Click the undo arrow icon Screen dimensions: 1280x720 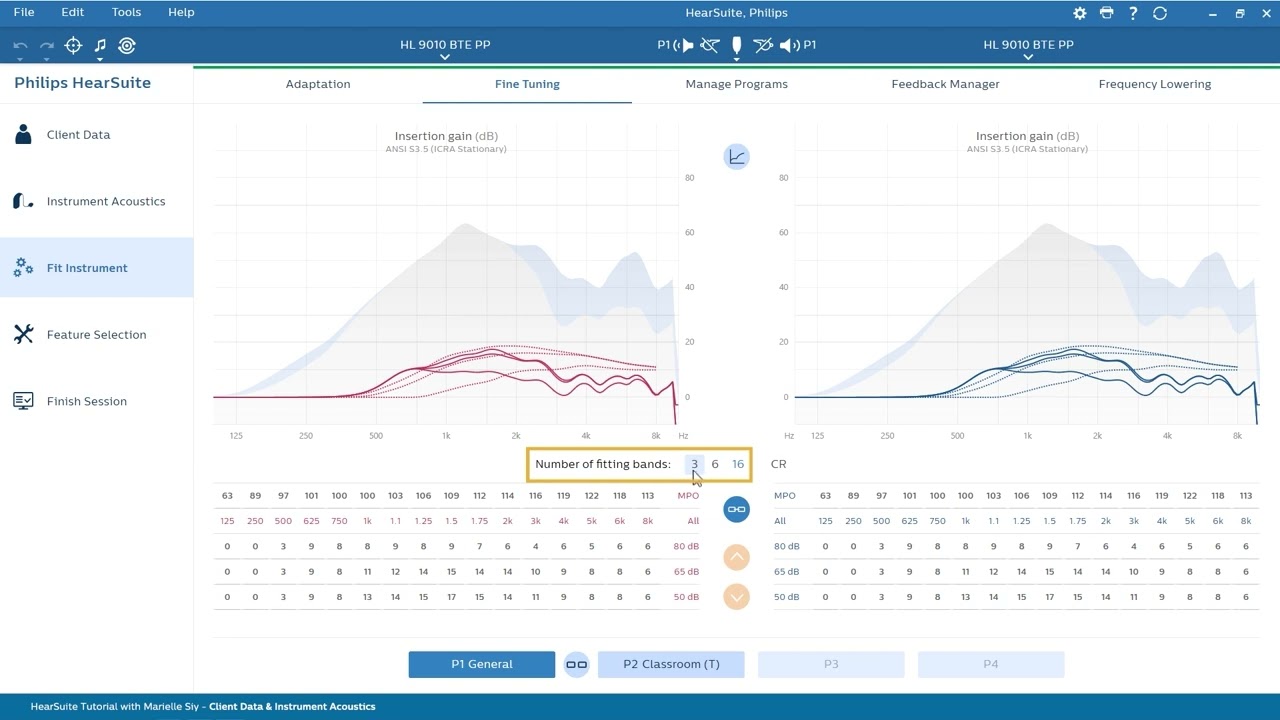click(20, 45)
